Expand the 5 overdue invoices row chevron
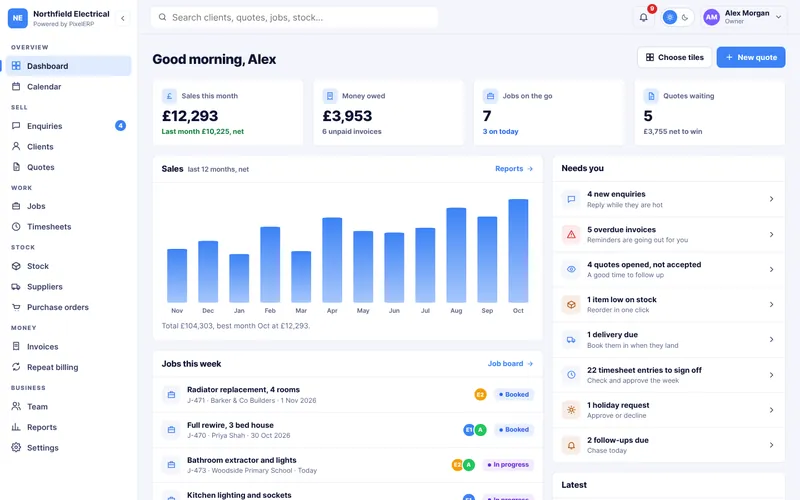 [771, 235]
